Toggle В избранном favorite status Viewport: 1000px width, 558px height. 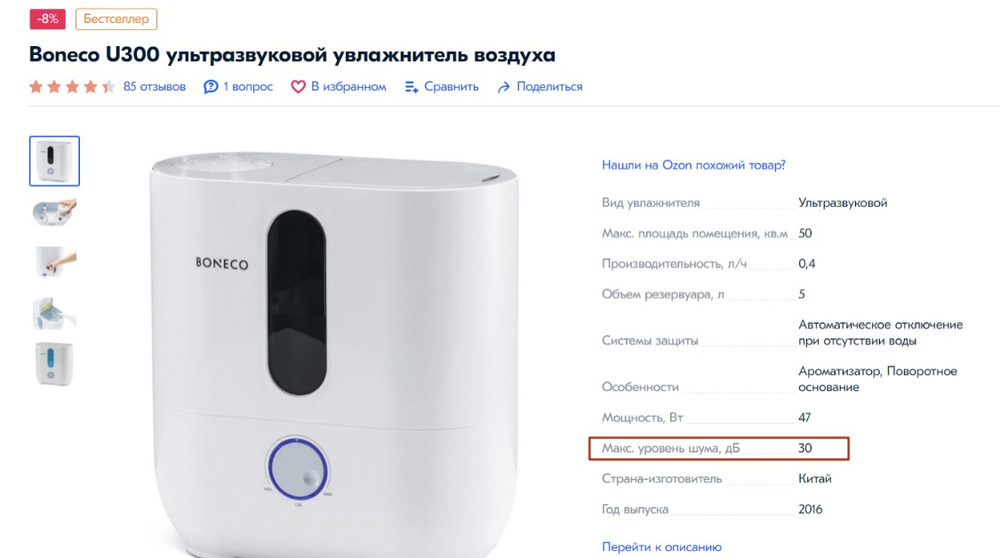(x=348, y=87)
